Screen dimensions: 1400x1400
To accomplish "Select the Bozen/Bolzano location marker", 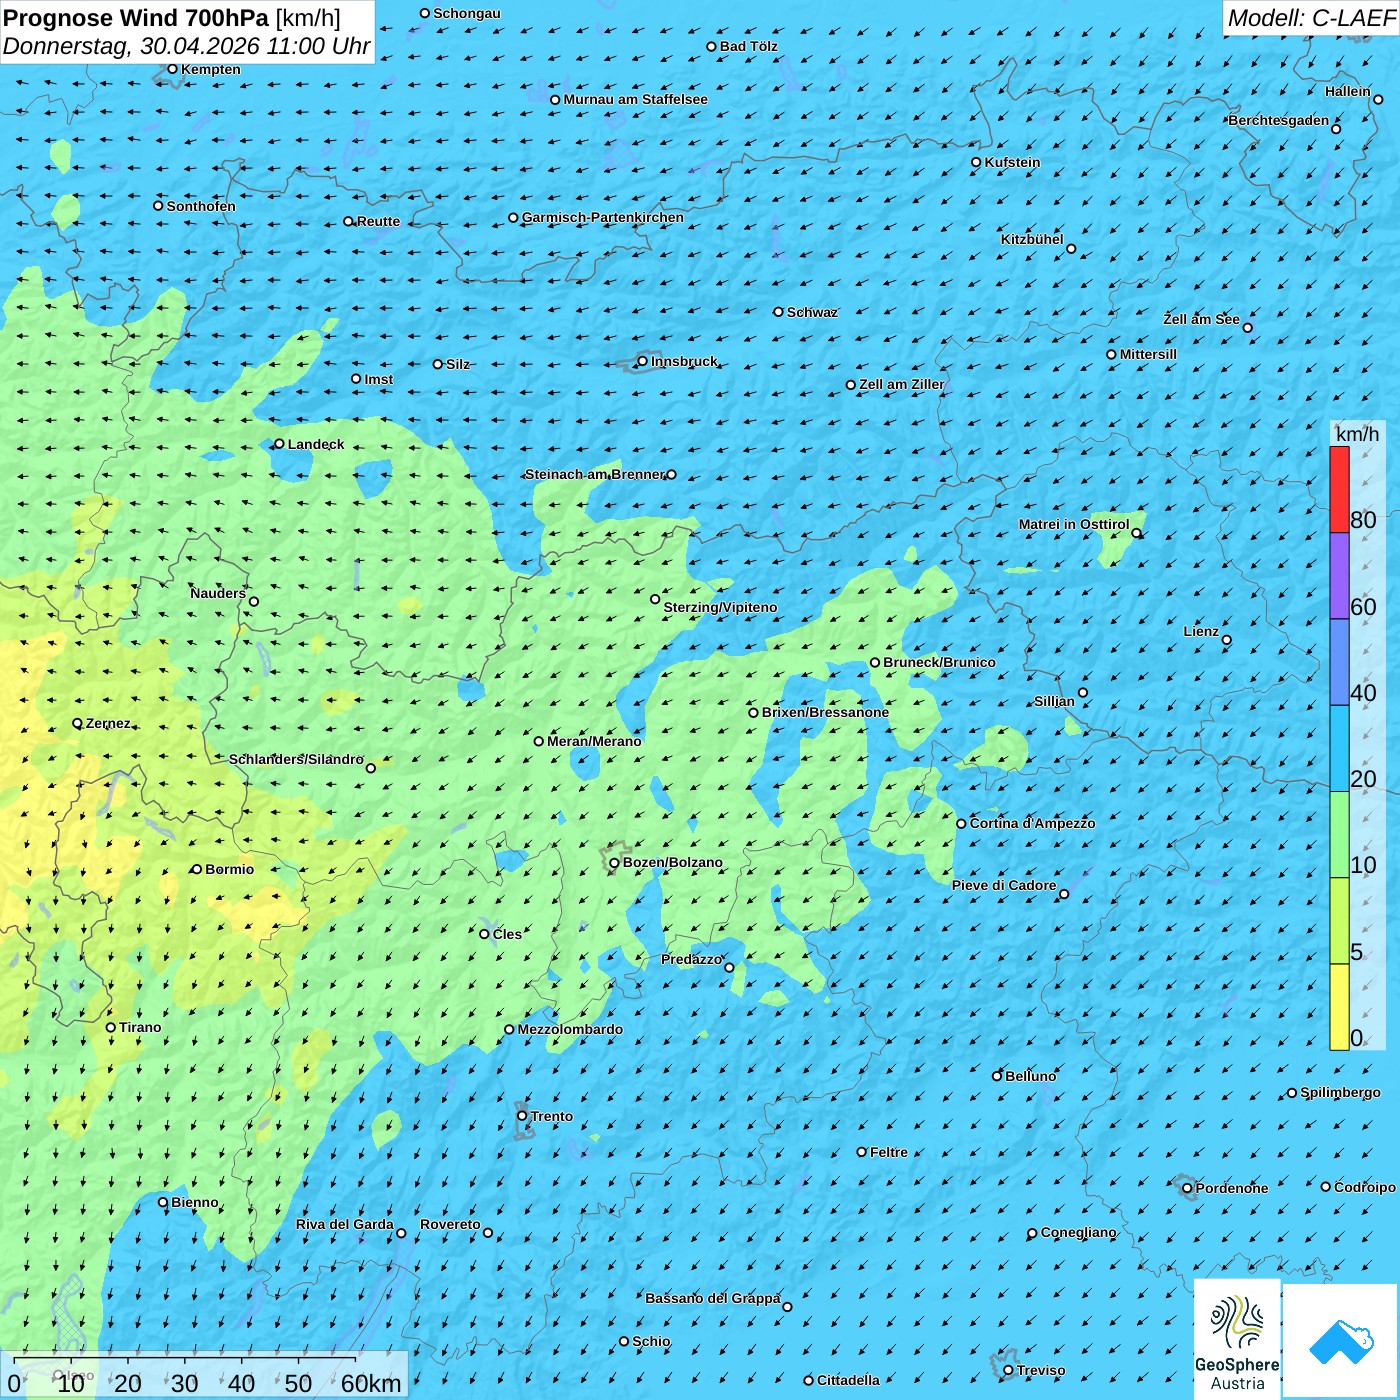I will click(x=614, y=862).
